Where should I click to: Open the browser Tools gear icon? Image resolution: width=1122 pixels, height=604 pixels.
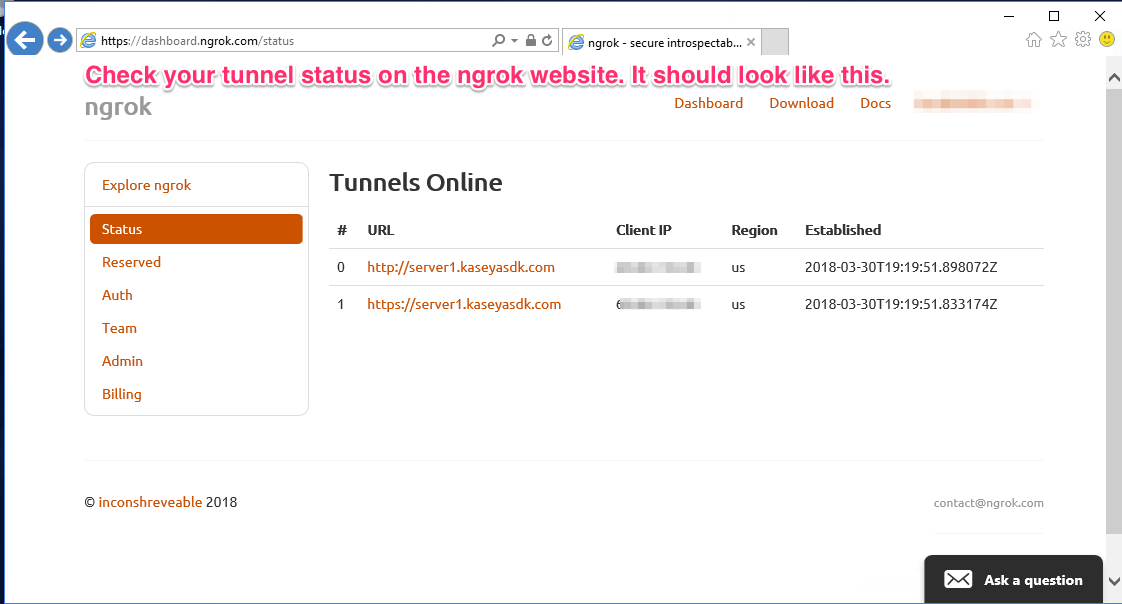tap(1083, 39)
